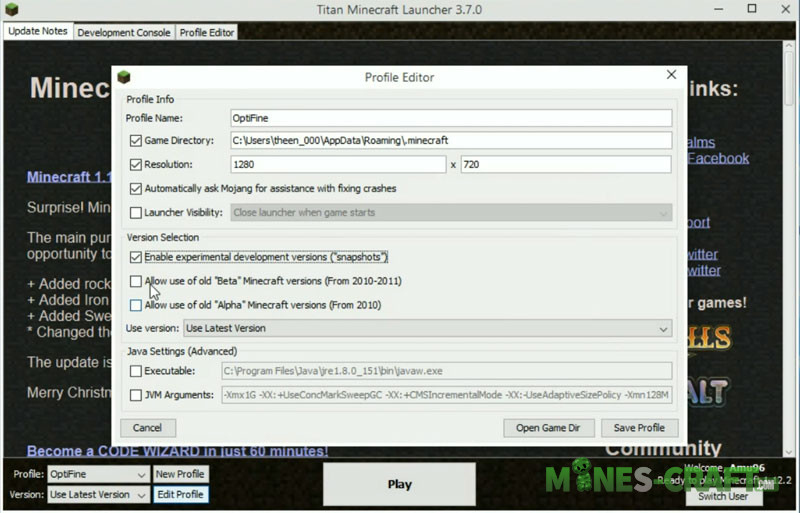Click the Minecraft block icon in launcher title bar
Viewport: 800px width, 513px height.
click(11, 9)
